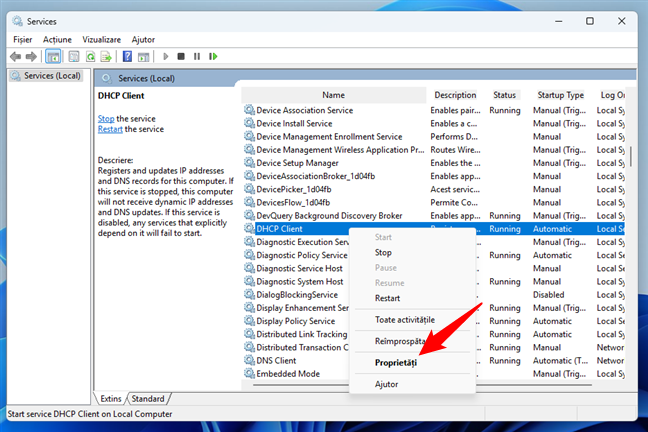Click the Refresh toolbar icon
Viewport: 648px width, 432px height.
point(91,57)
